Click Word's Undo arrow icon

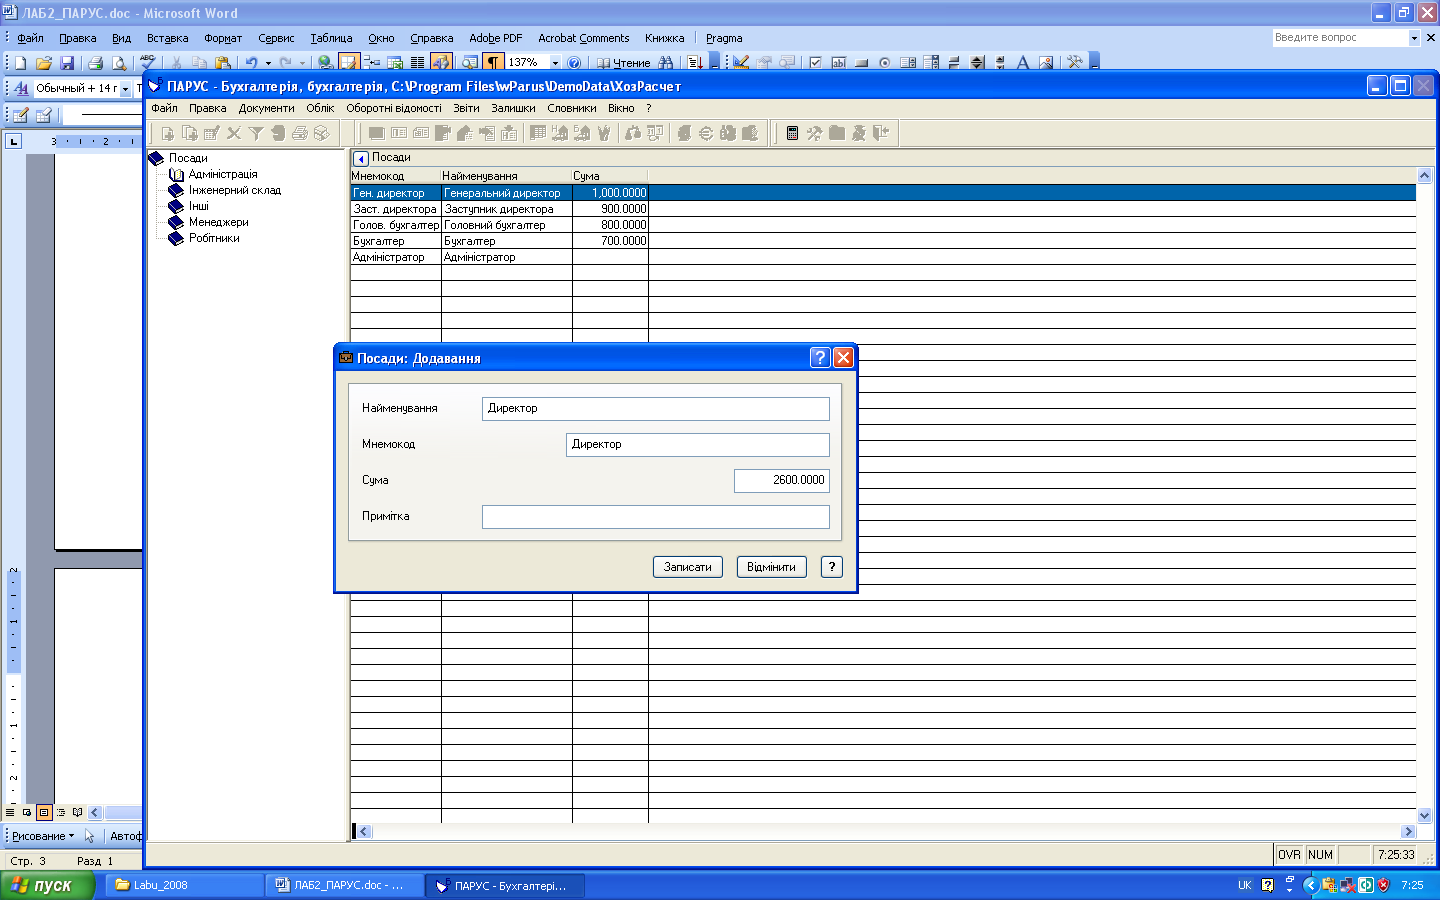[x=251, y=62]
